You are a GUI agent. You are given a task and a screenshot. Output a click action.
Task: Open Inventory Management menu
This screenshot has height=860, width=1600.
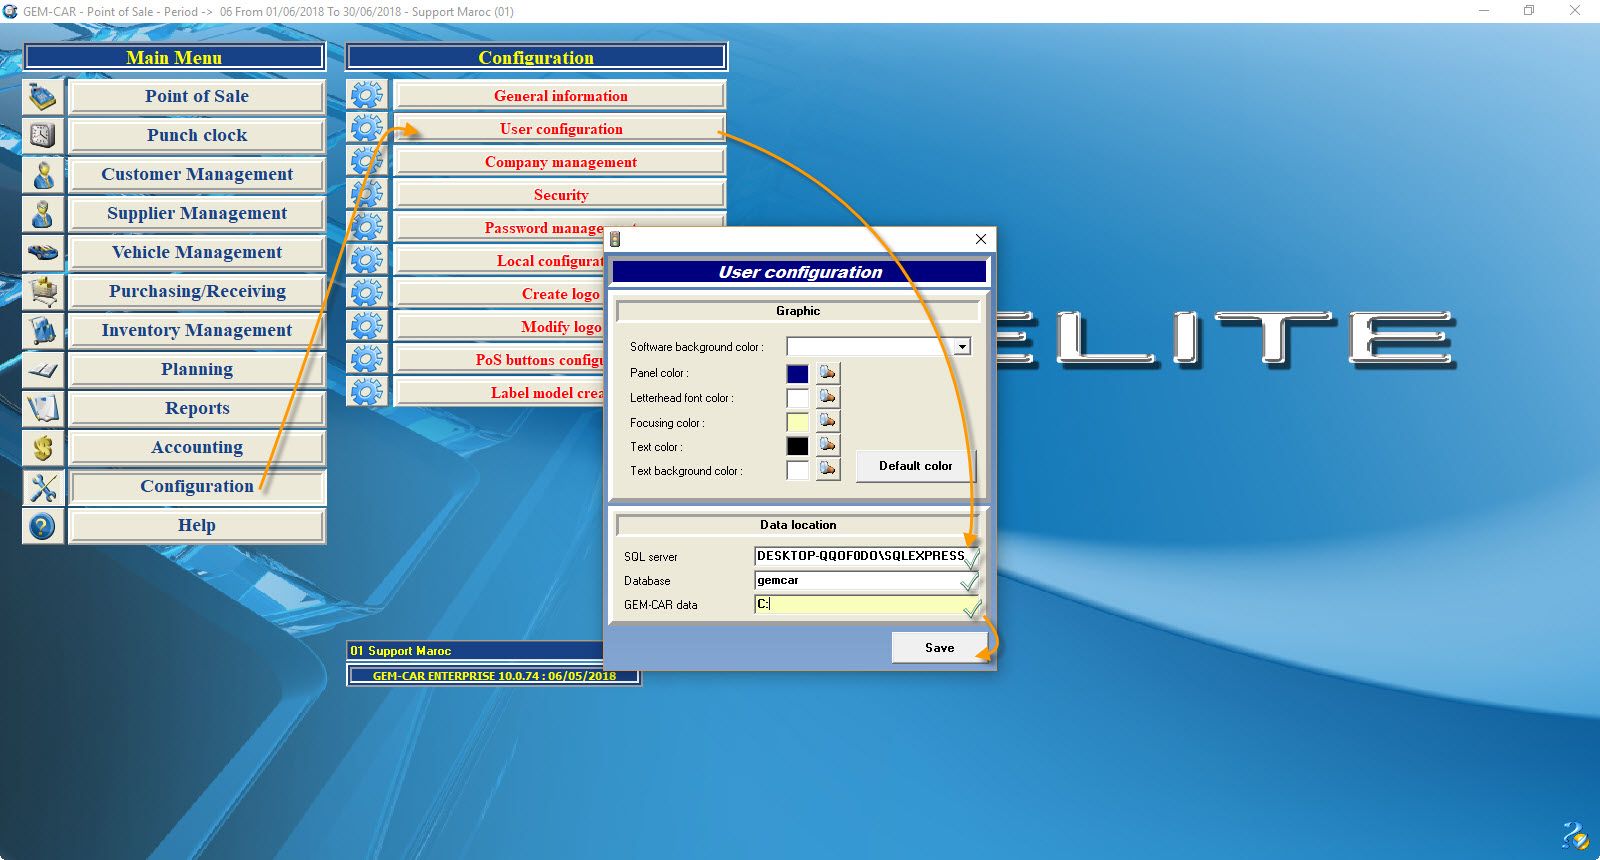pyautogui.click(x=197, y=330)
